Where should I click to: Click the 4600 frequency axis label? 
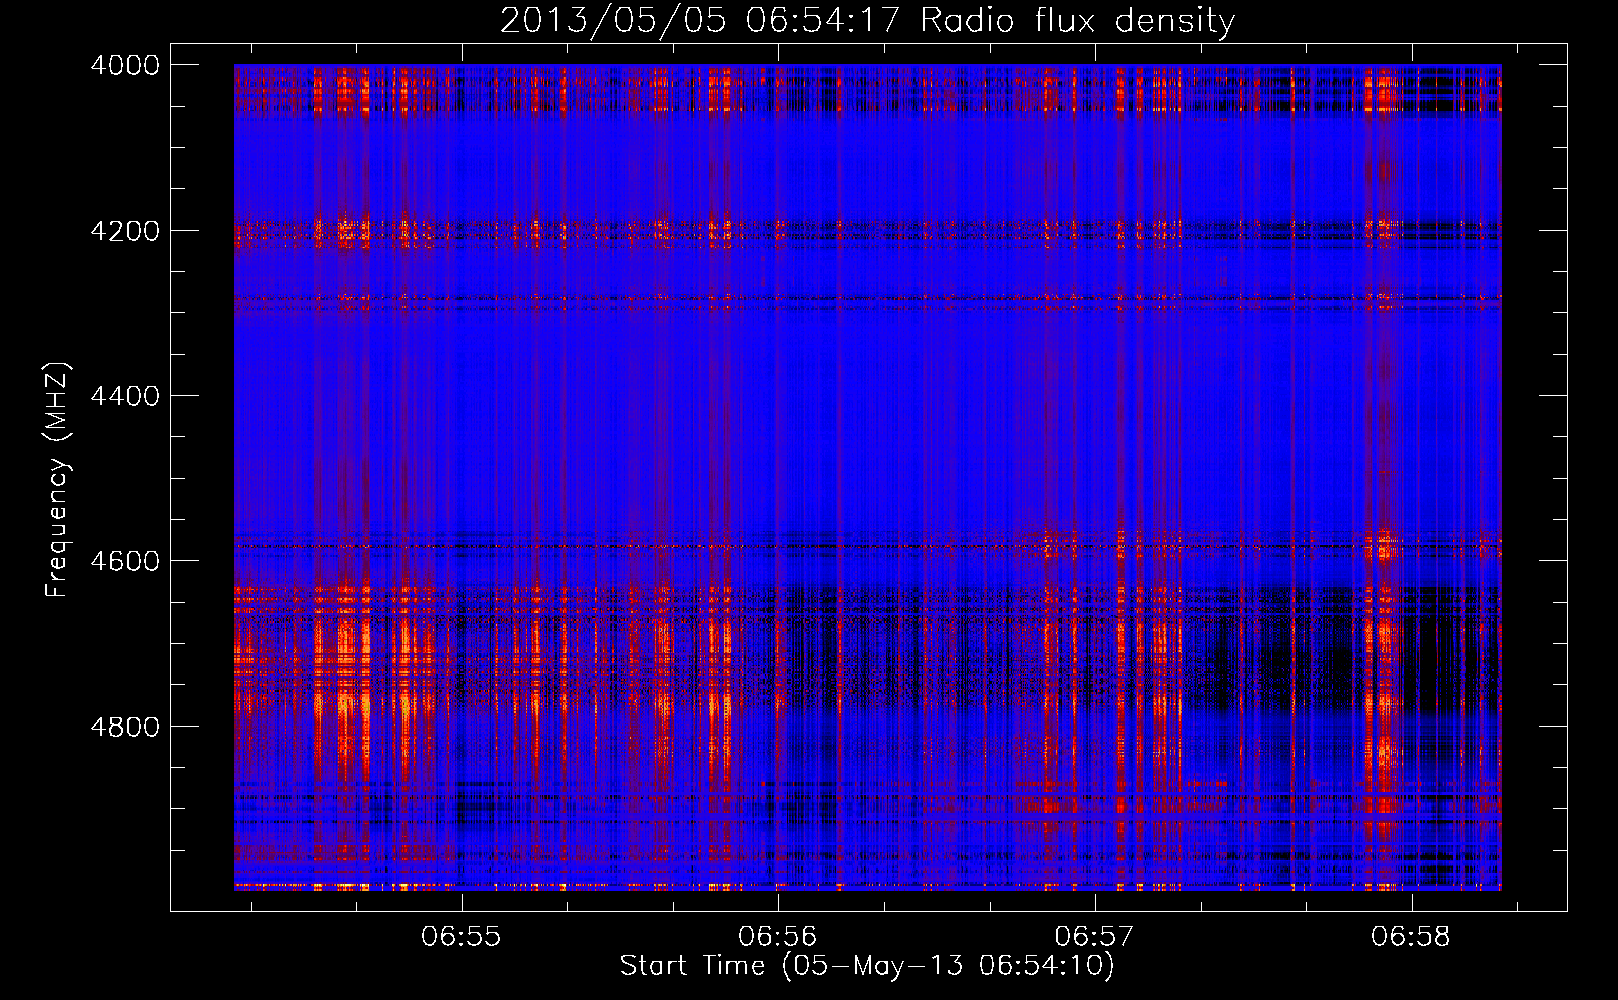point(125,561)
